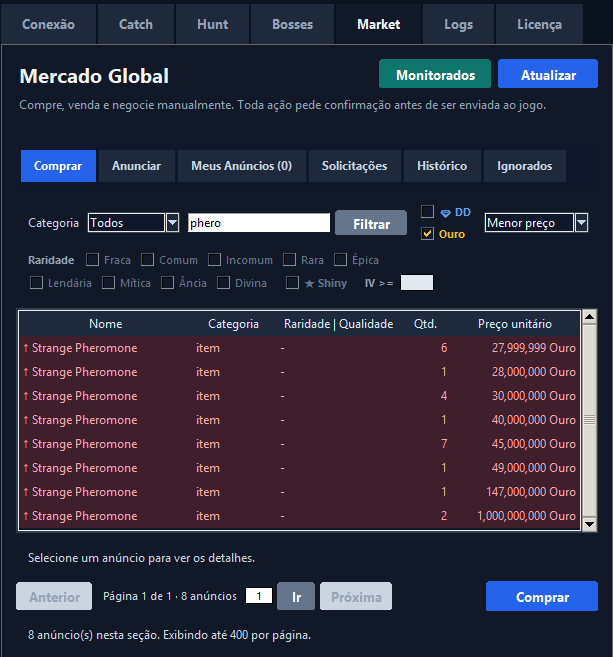Click the DD diamond currency icon

point(445,213)
